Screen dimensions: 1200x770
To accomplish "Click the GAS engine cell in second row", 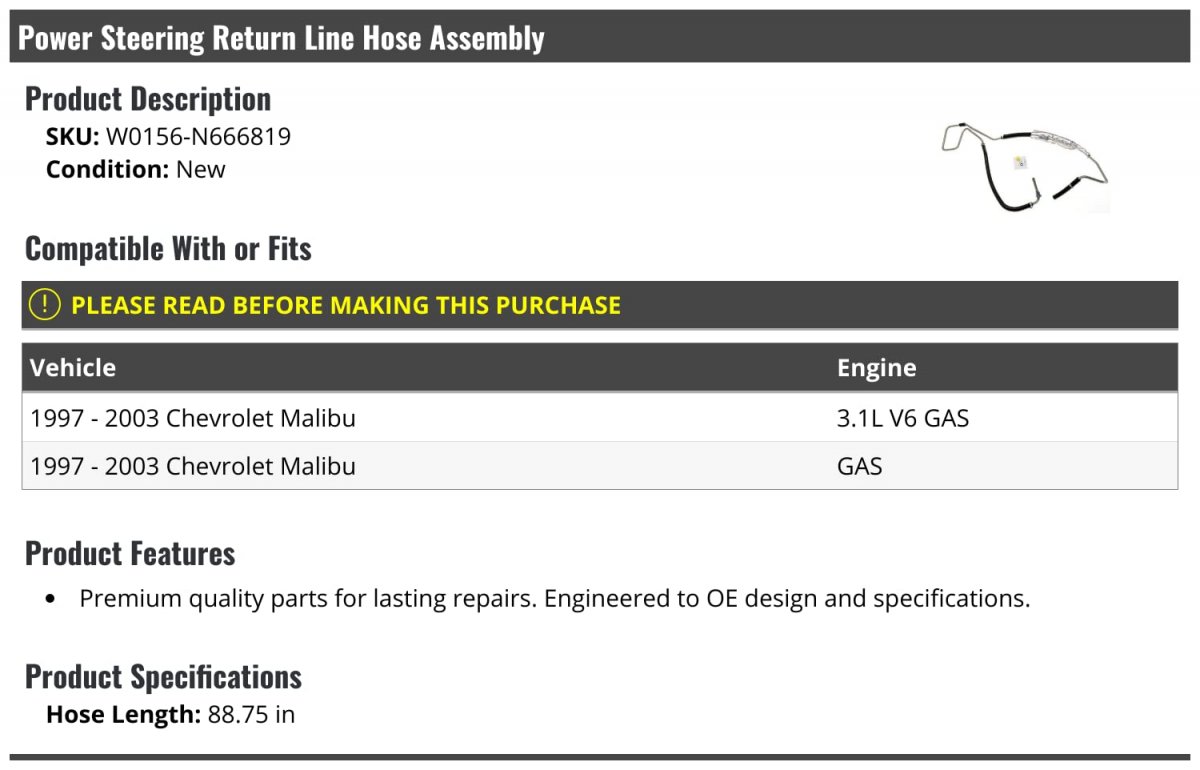I will point(860,466).
